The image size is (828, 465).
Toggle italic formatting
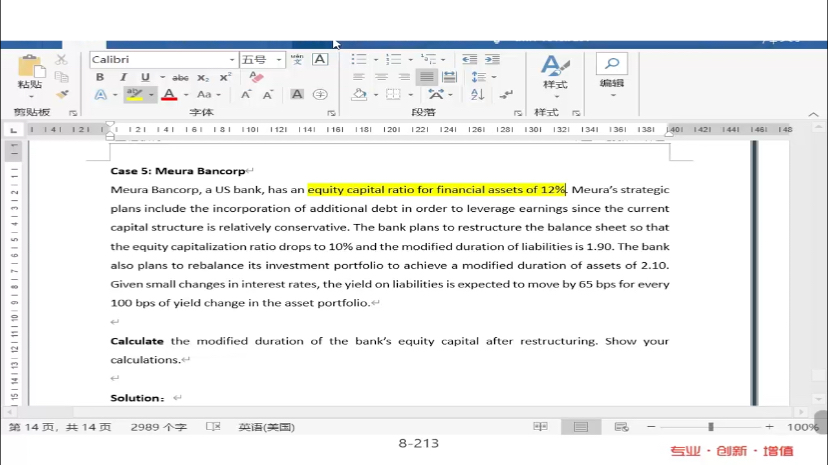click(x=124, y=77)
